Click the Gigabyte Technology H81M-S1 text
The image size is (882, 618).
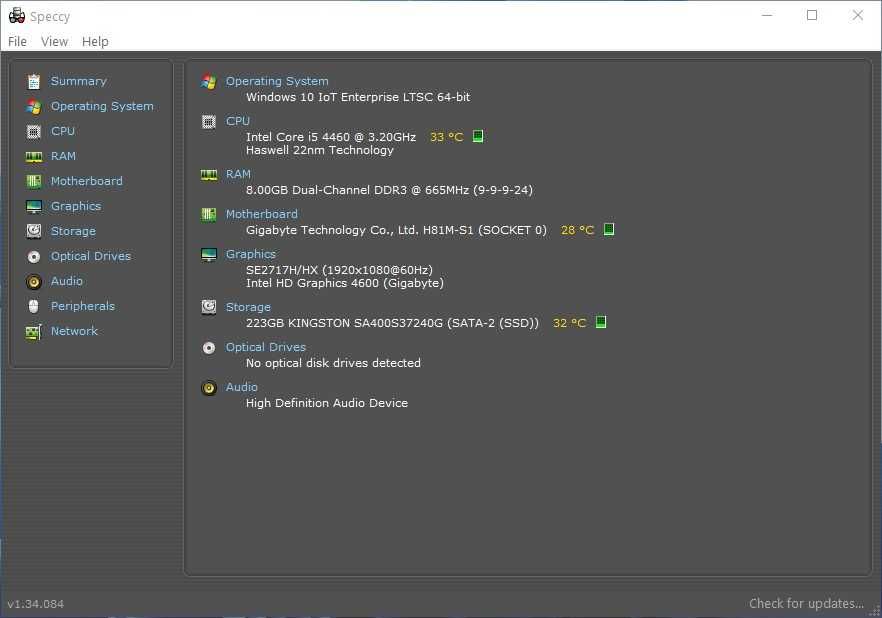(396, 230)
